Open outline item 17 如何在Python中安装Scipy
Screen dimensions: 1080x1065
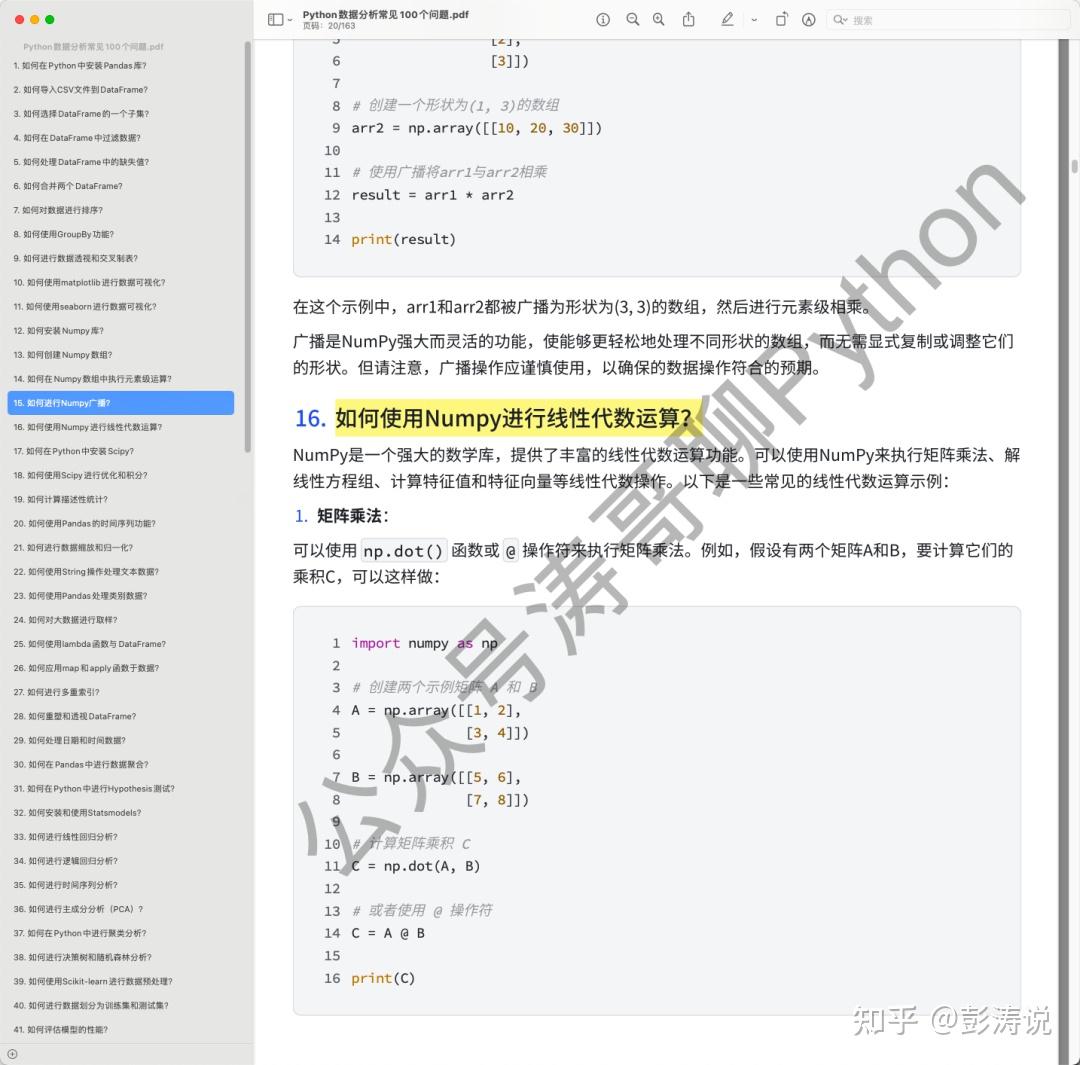(74, 451)
